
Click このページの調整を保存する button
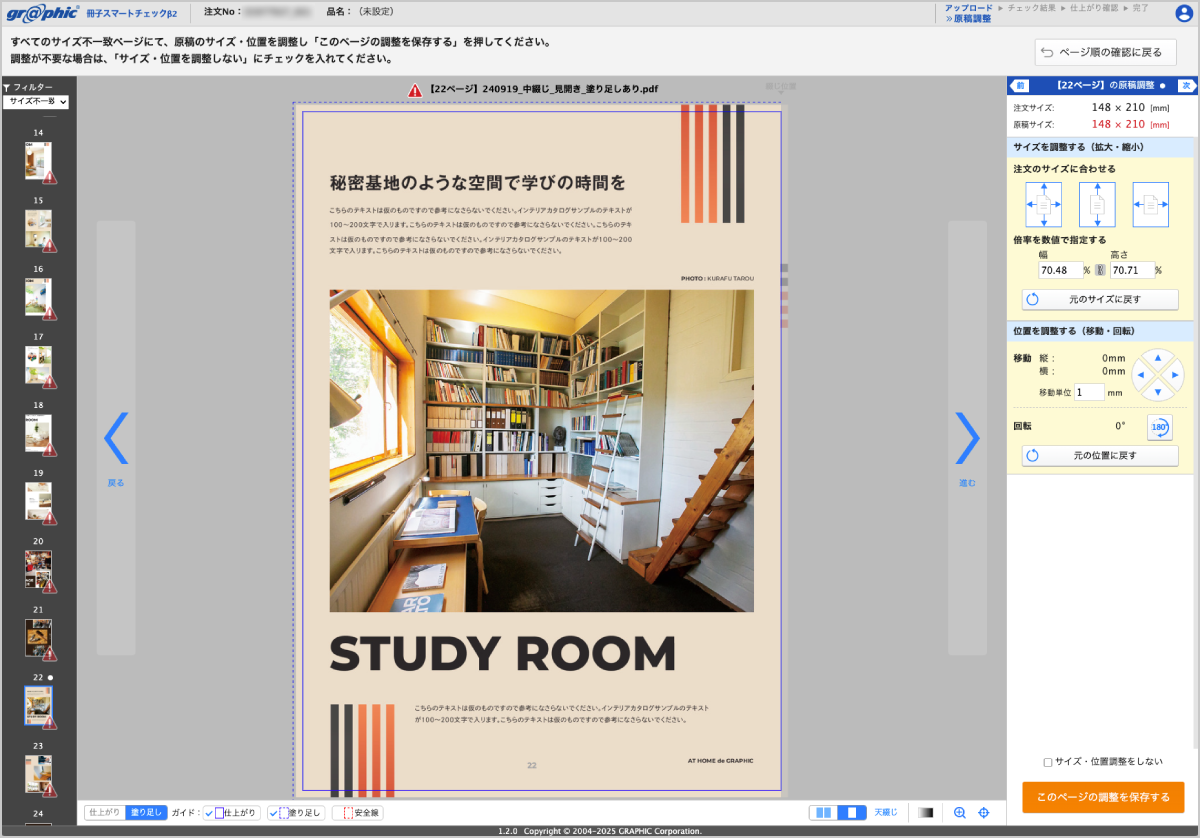coord(1102,797)
